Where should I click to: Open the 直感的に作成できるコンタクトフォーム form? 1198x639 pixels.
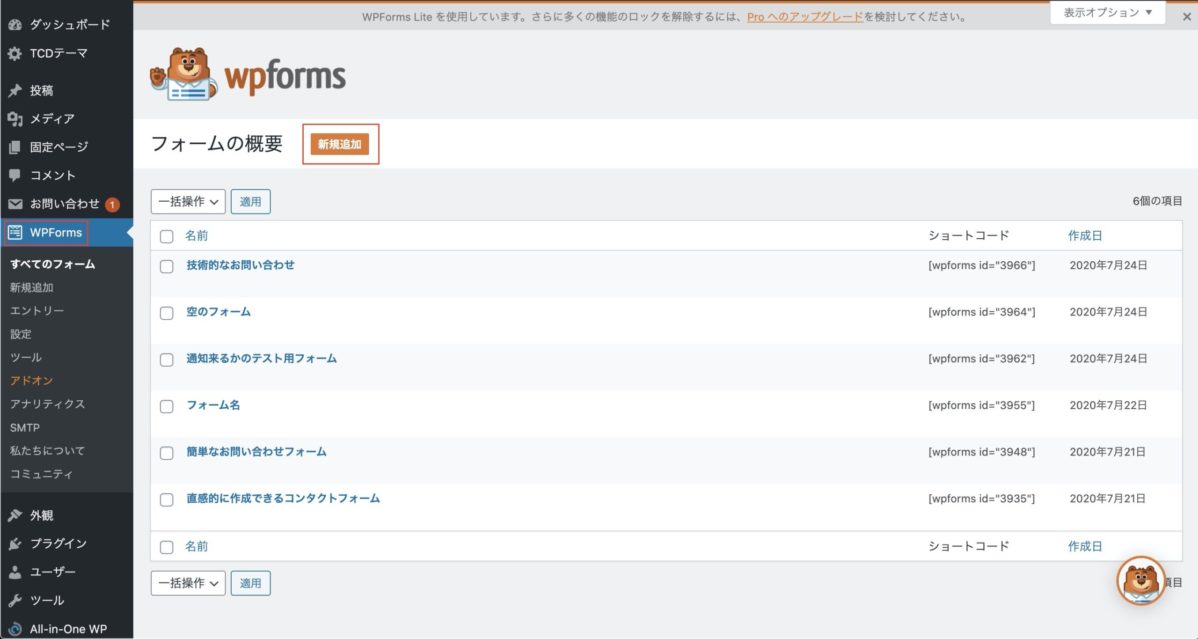tap(283, 498)
